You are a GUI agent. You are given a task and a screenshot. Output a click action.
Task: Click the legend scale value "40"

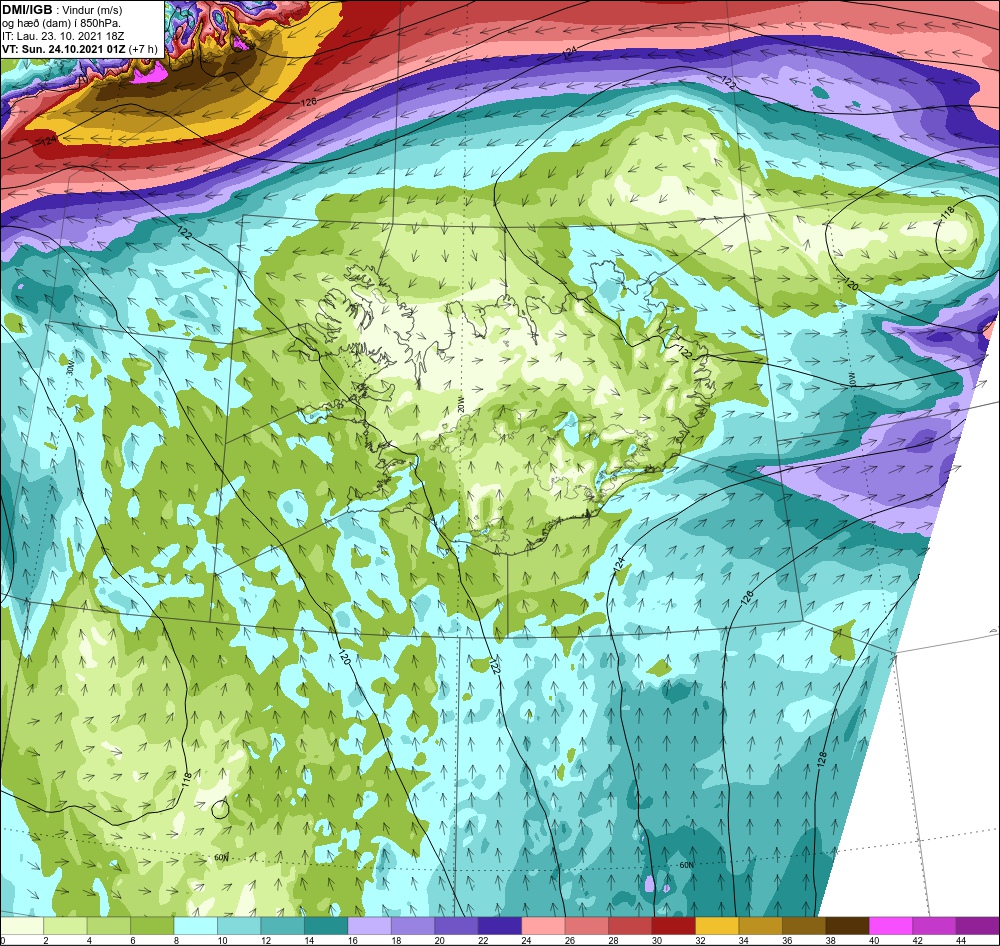coord(874,940)
